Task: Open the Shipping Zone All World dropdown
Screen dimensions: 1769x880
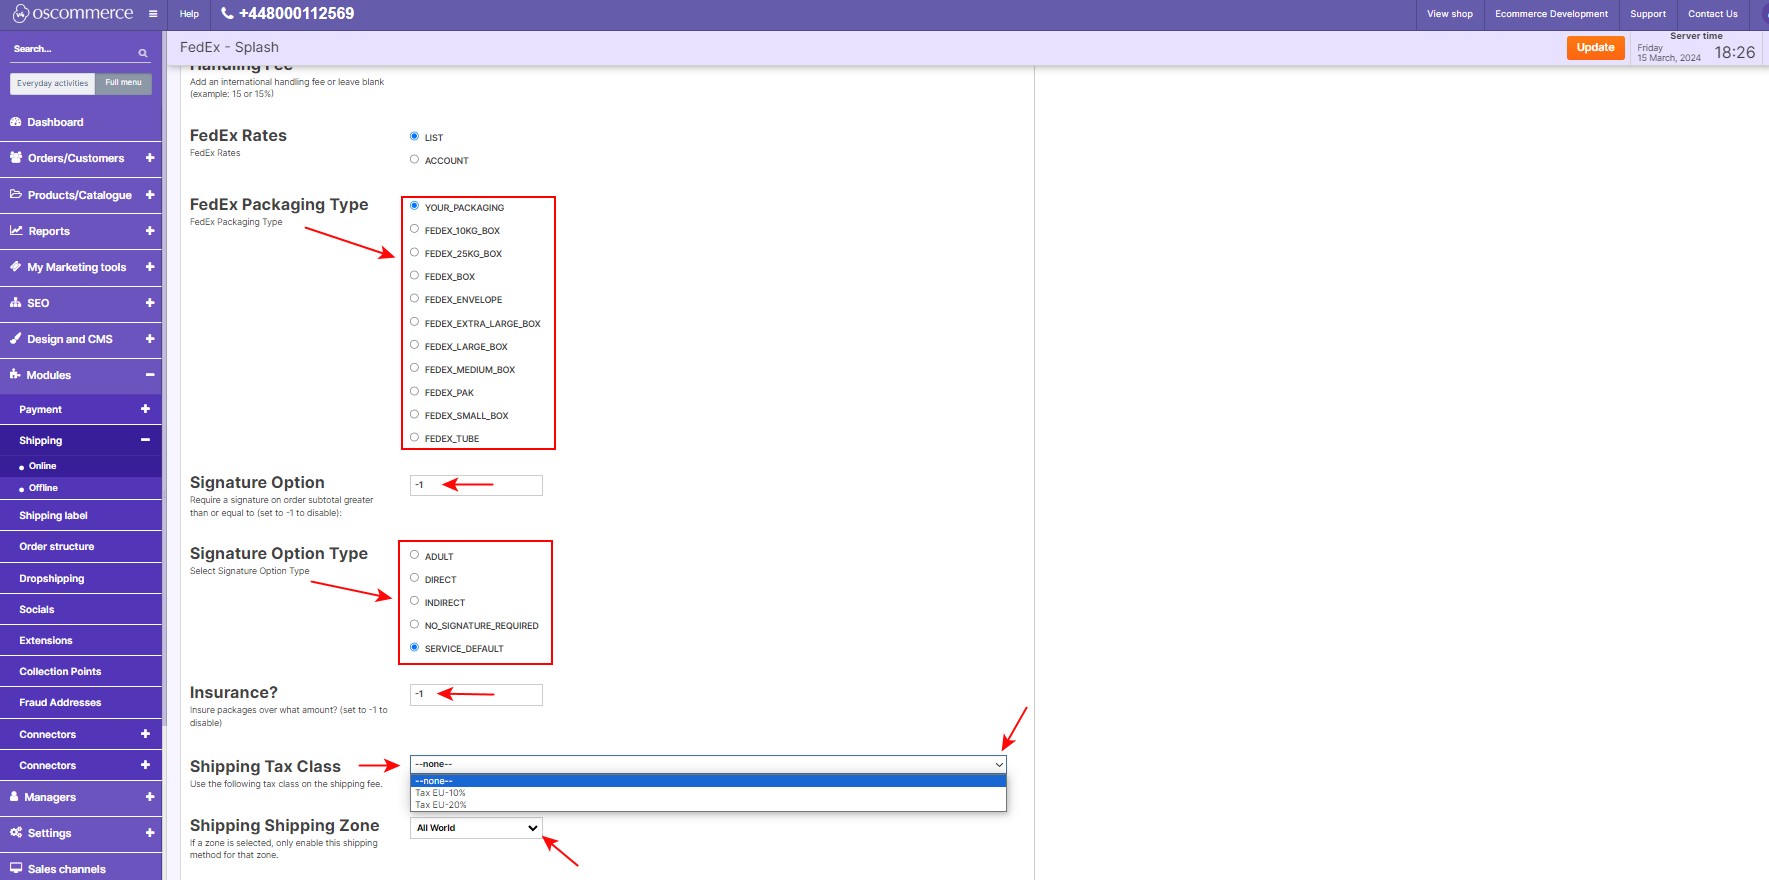Action: pyautogui.click(x=476, y=828)
